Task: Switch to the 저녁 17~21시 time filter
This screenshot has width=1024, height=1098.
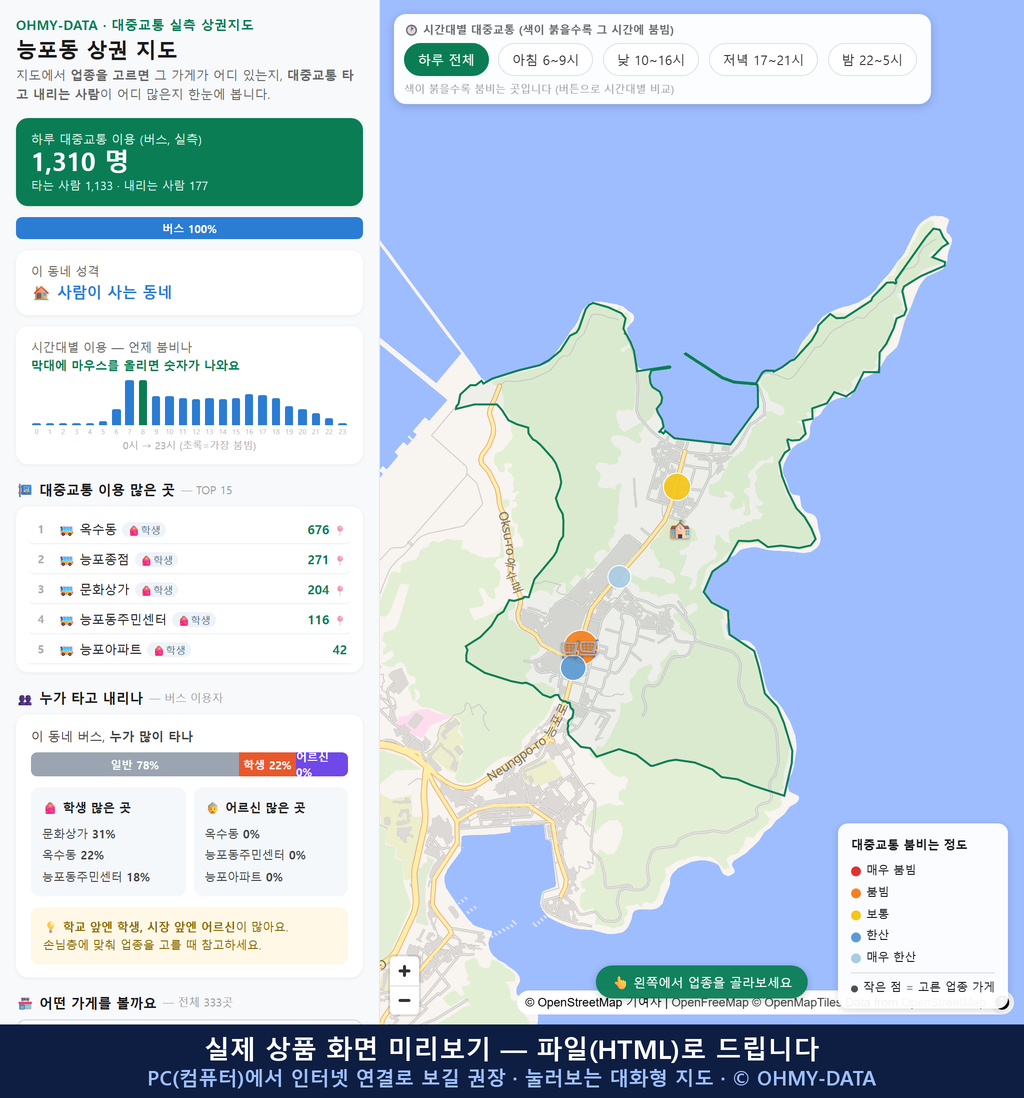Action: 763,60
